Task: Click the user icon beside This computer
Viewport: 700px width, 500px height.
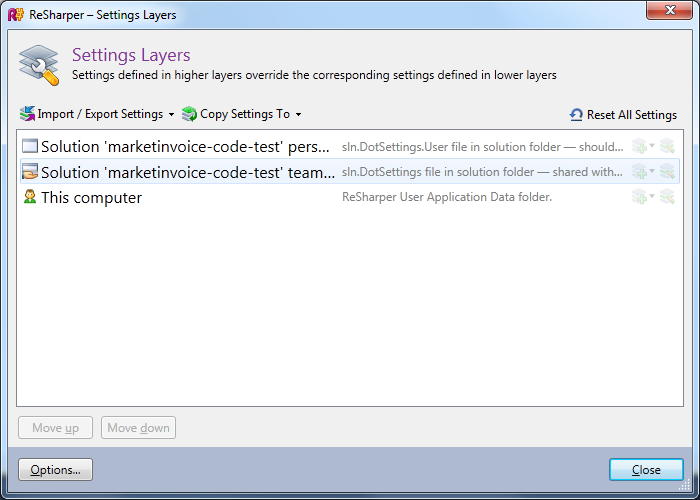Action: coord(29,198)
